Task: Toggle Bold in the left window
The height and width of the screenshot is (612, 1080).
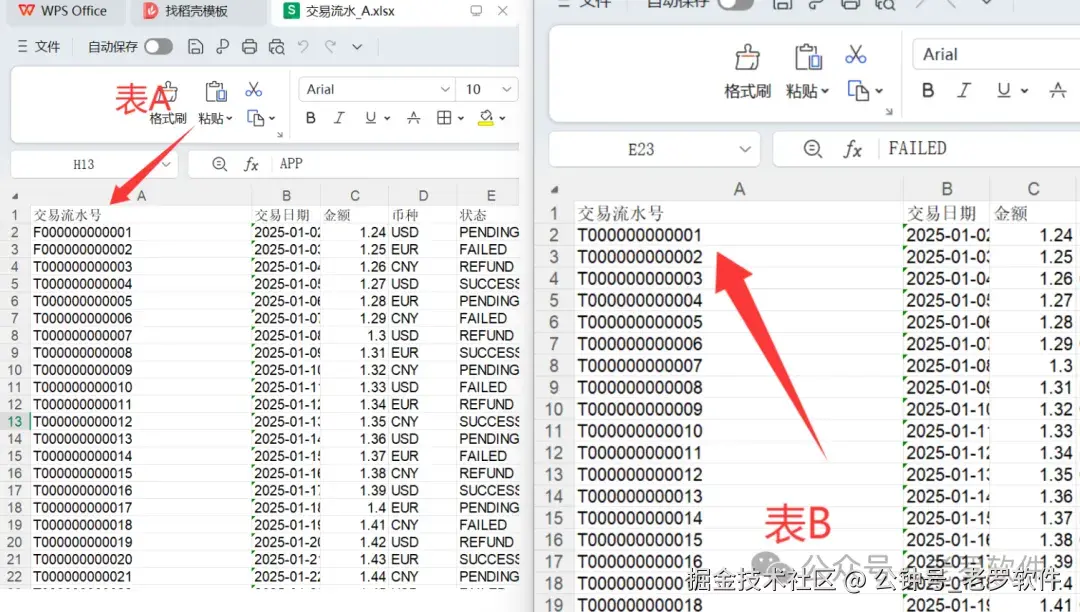Action: [x=311, y=118]
